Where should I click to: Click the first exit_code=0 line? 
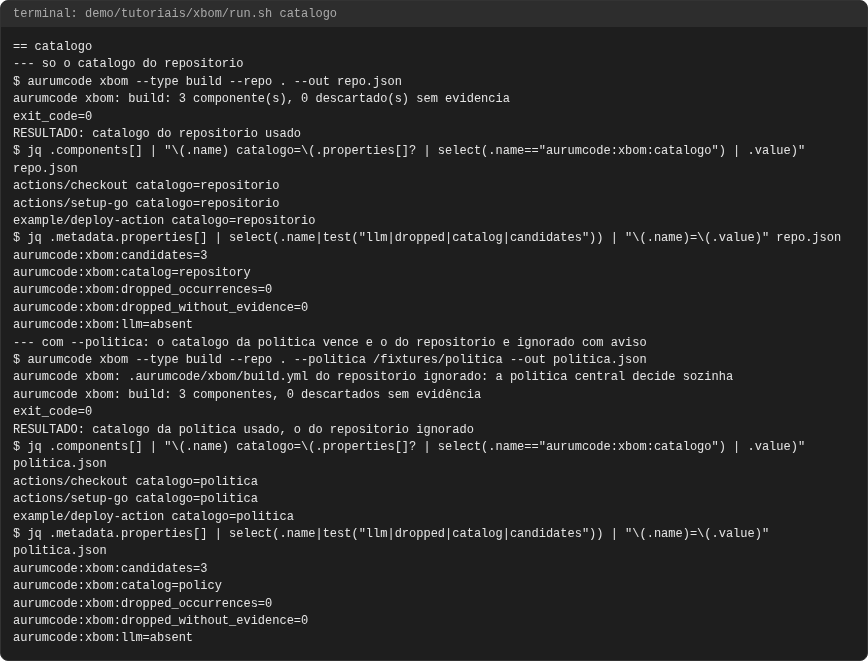click(53, 116)
